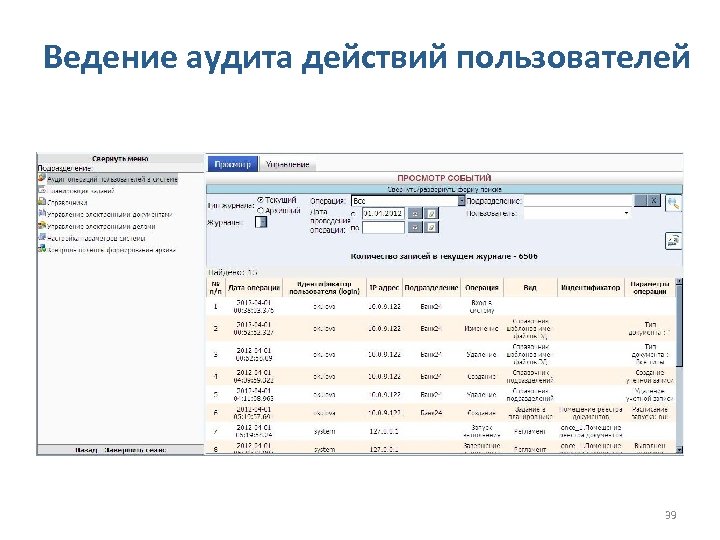Image resolution: width=720 pixels, height=540 pixels.
Task: Click Операция column header
Action: tap(482, 288)
